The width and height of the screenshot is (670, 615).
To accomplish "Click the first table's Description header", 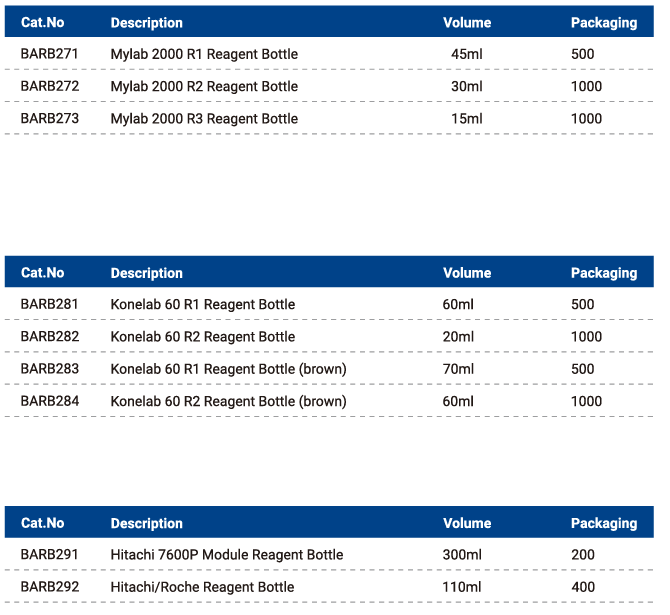I will [x=147, y=23].
